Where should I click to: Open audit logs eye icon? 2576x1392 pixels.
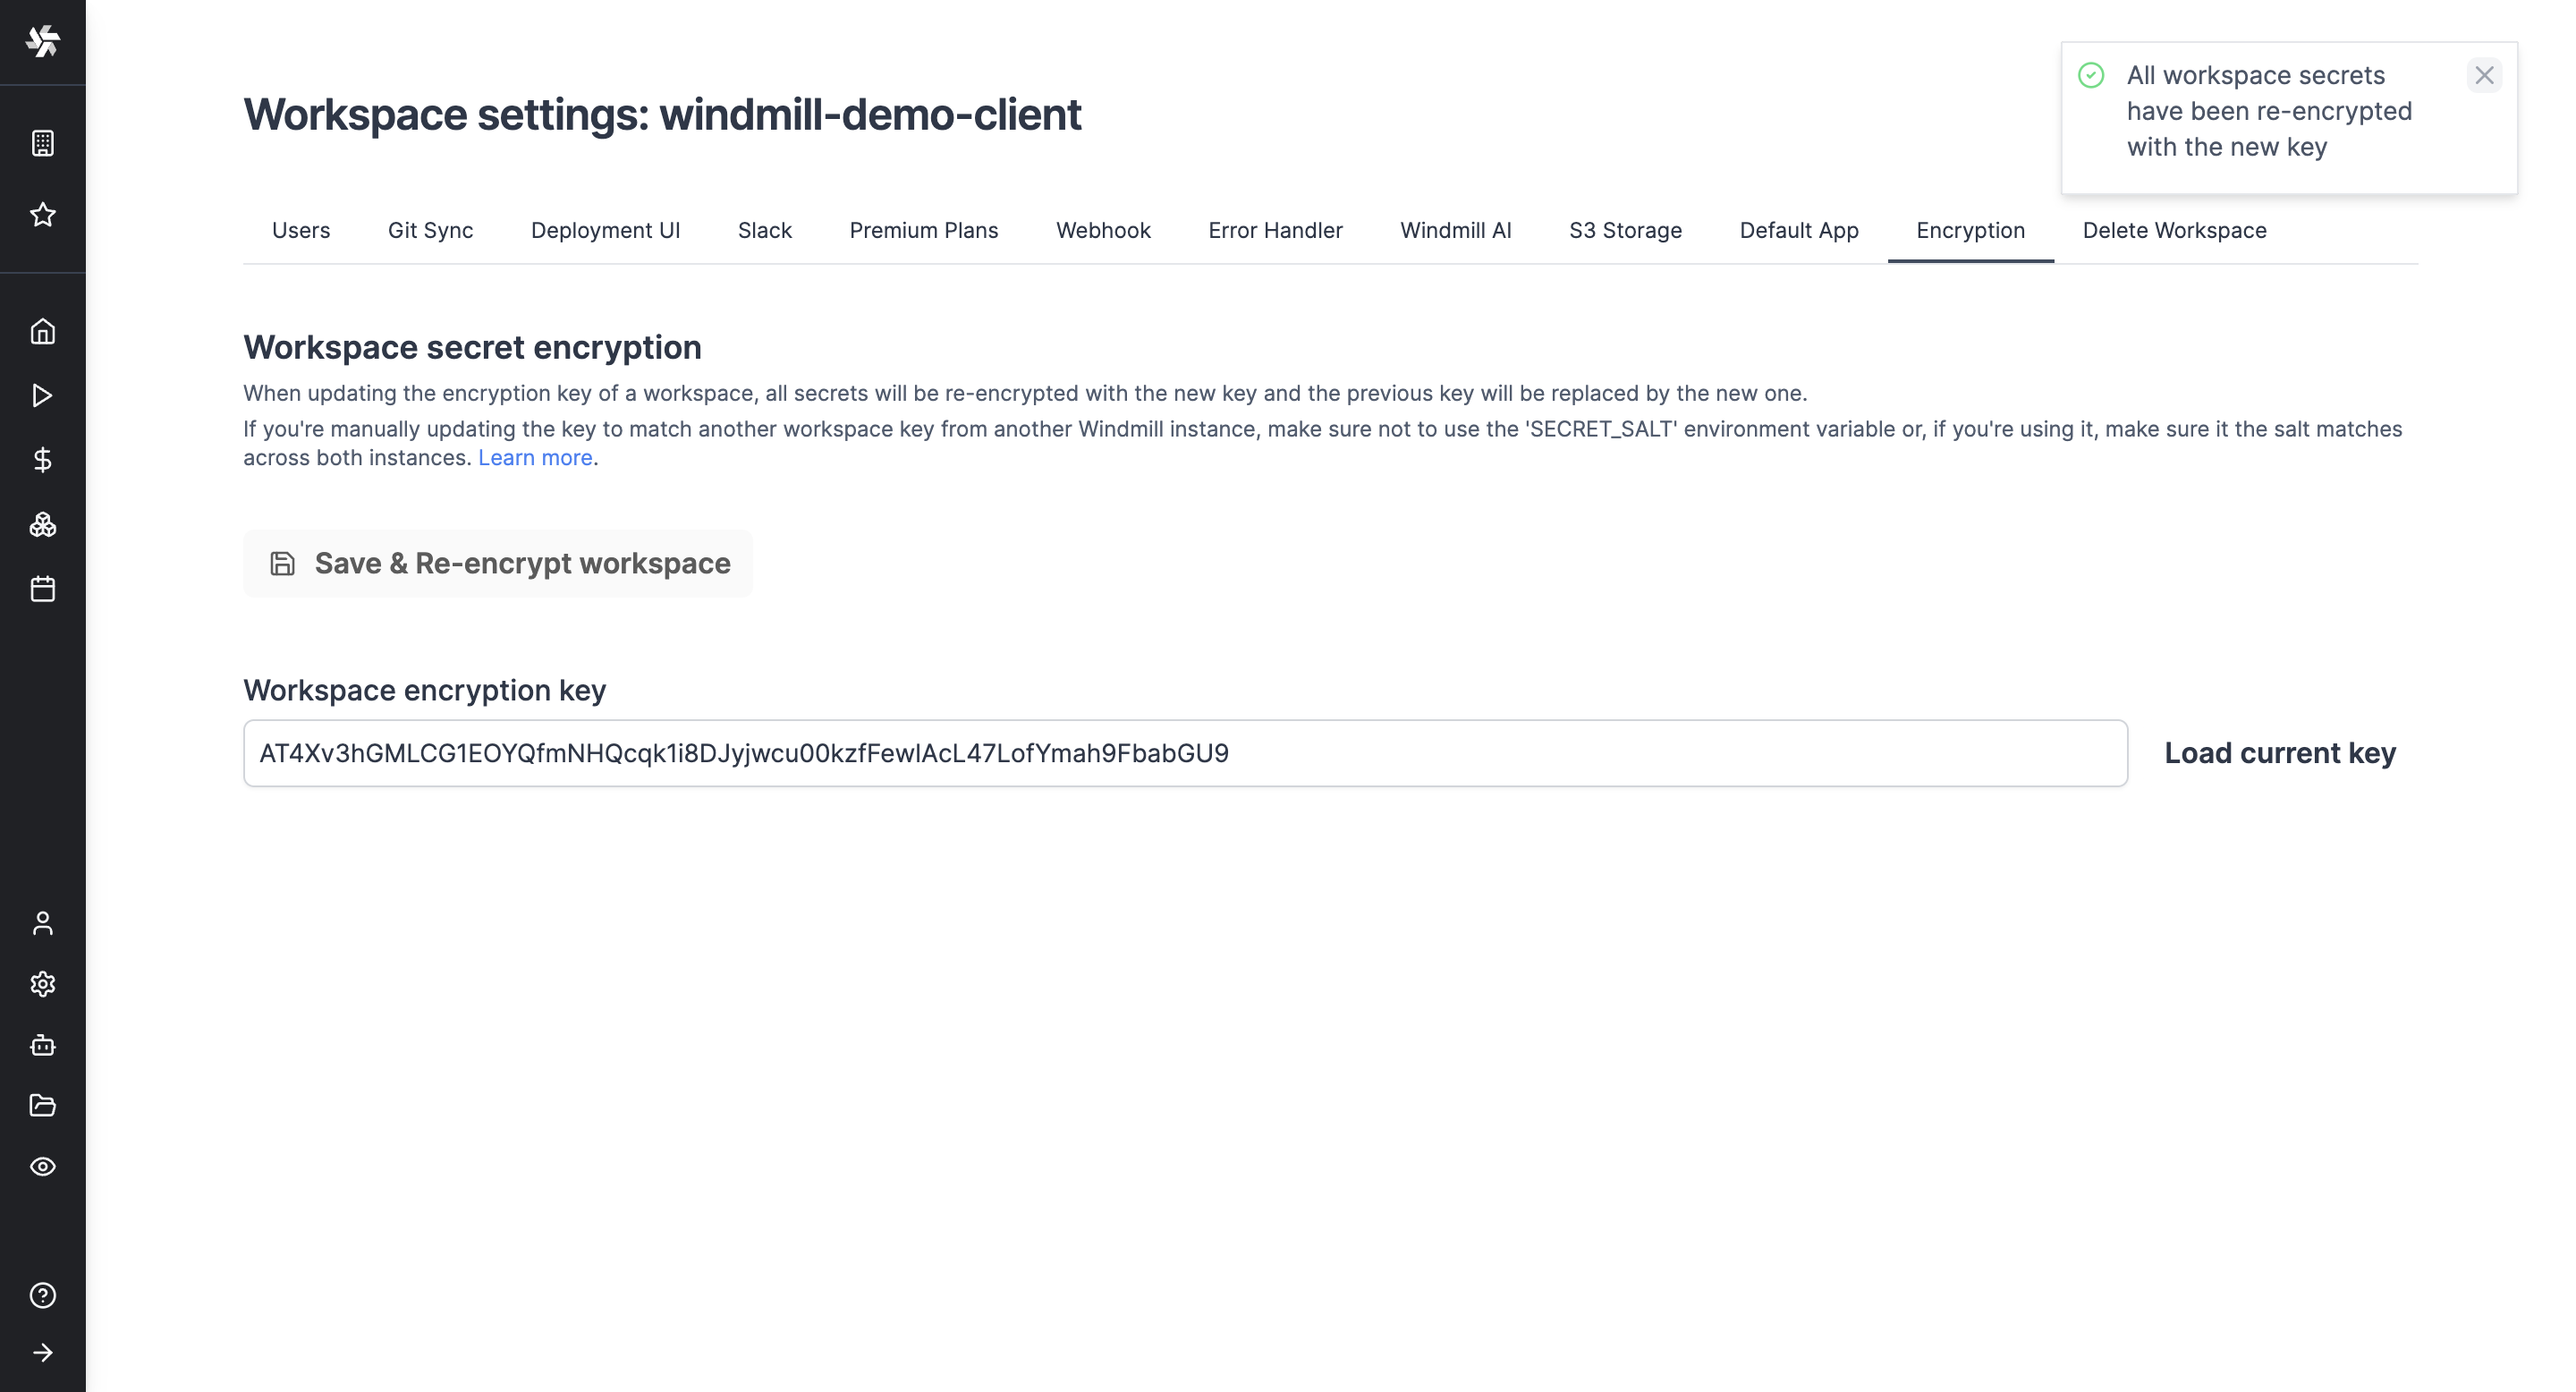[42, 1166]
